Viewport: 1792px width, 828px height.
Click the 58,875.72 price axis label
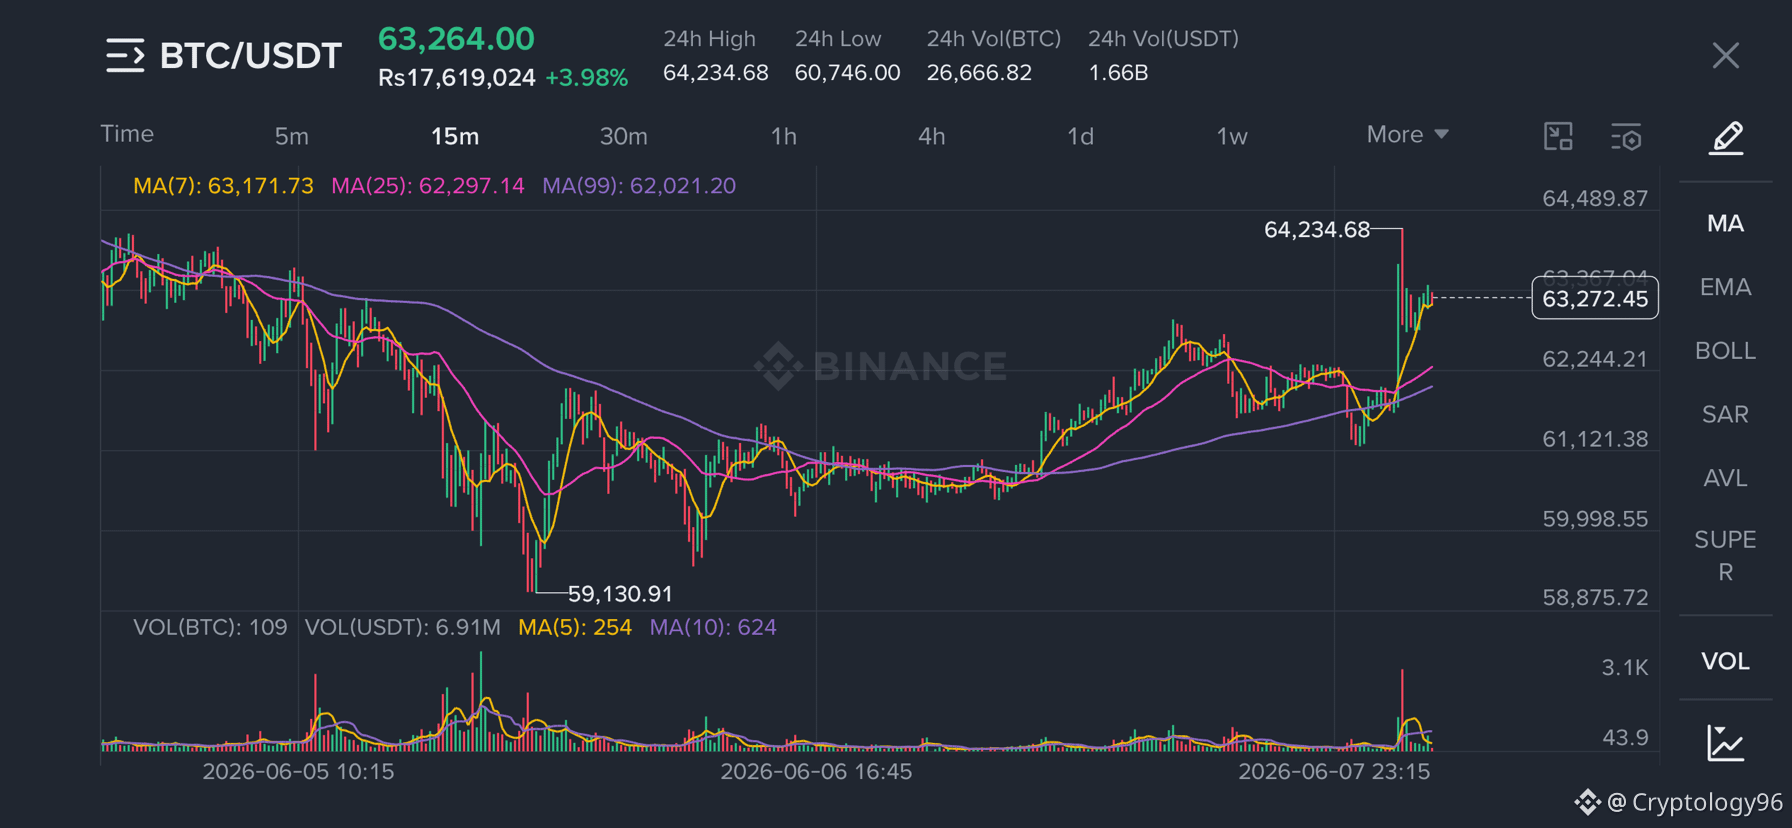[1595, 598]
